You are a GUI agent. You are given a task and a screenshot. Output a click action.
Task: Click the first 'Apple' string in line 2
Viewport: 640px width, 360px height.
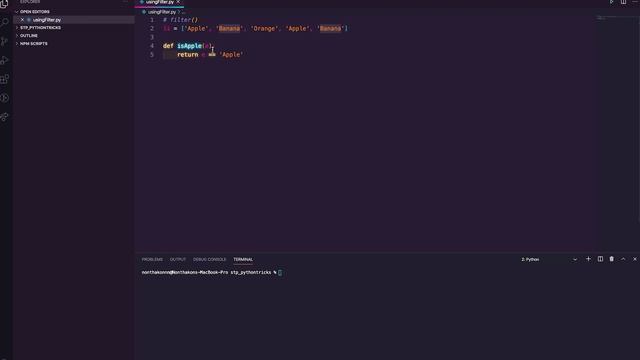pos(196,28)
